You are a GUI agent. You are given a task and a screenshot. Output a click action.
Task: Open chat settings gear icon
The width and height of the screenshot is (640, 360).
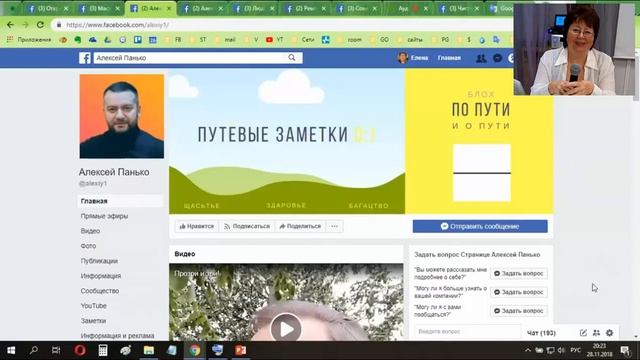click(x=609, y=333)
